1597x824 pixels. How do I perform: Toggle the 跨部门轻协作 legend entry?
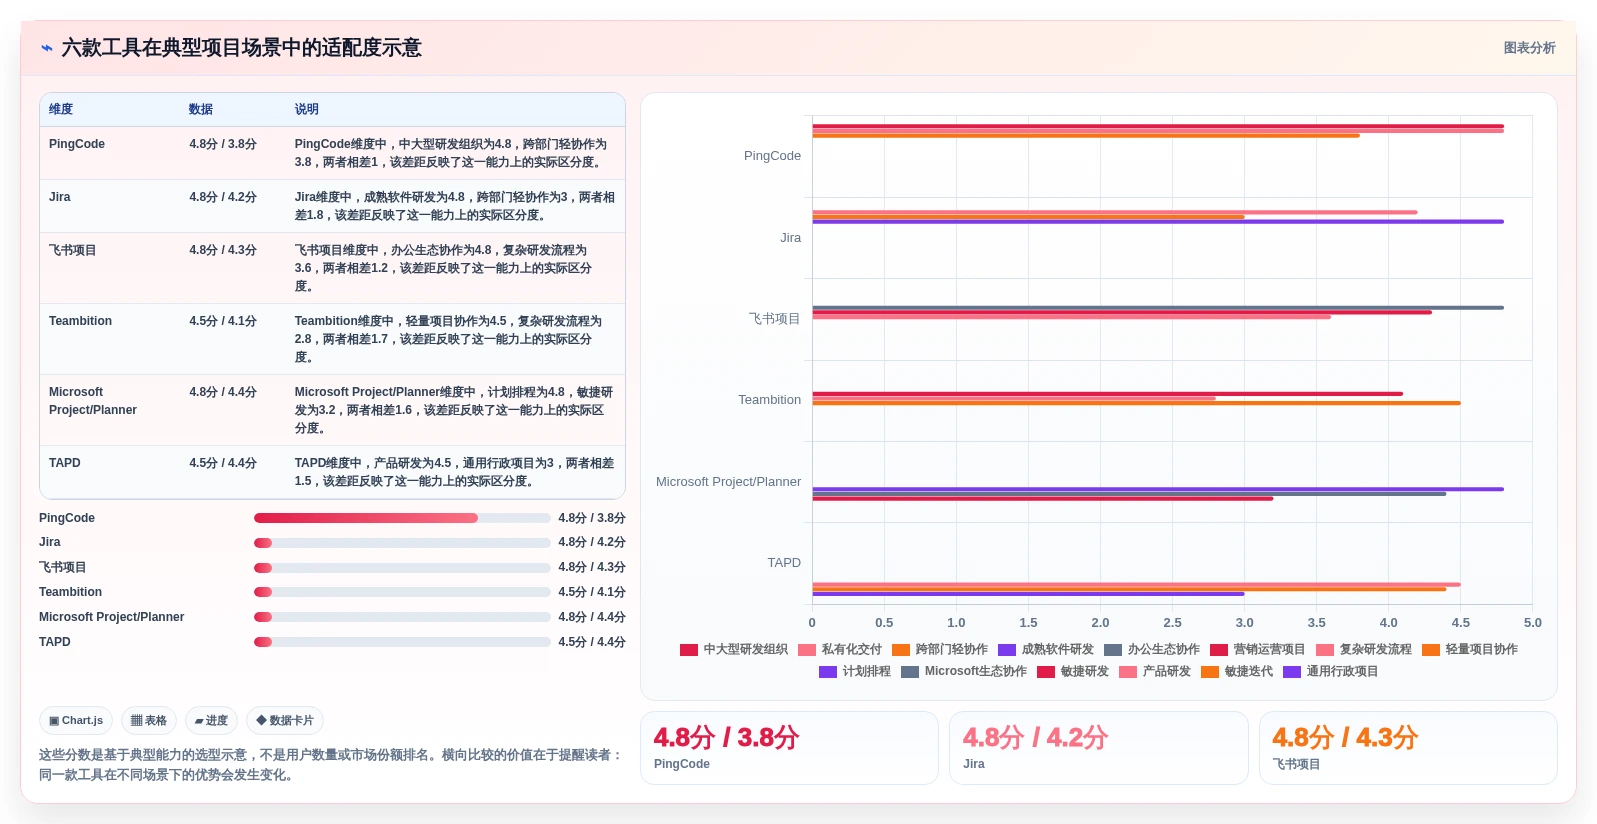[x=940, y=649]
